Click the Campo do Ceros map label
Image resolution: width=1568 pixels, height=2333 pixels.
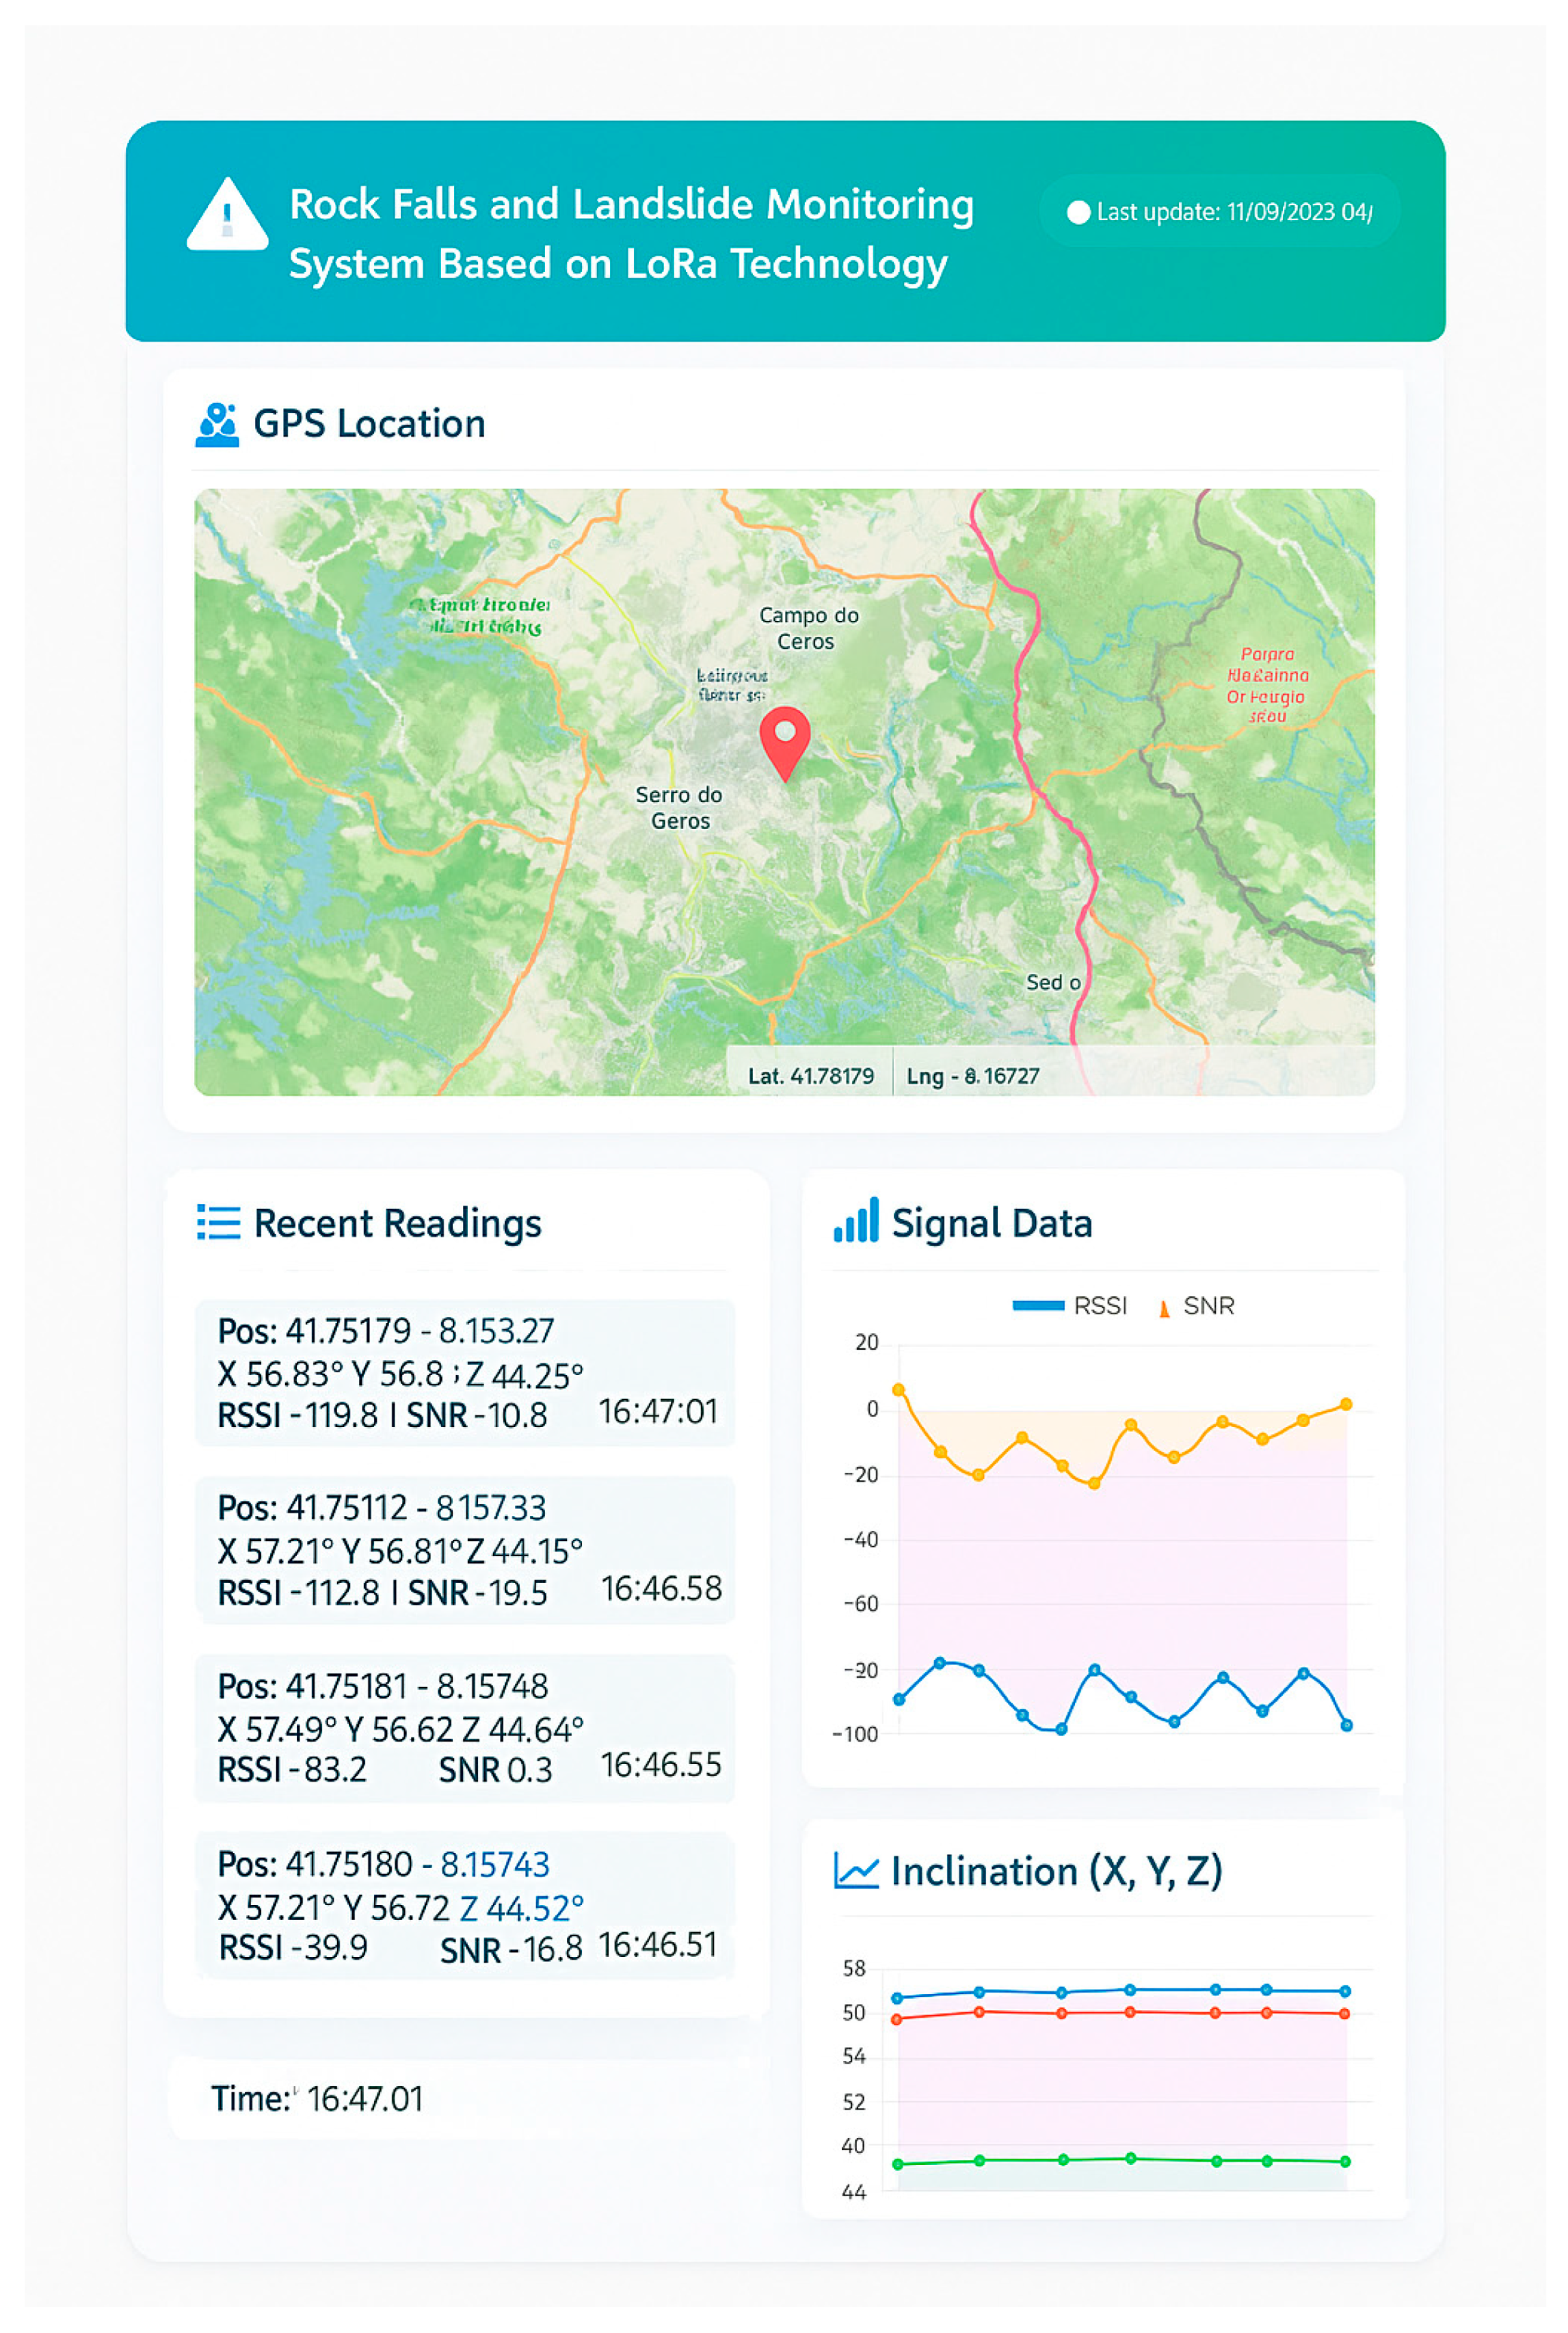tap(808, 628)
